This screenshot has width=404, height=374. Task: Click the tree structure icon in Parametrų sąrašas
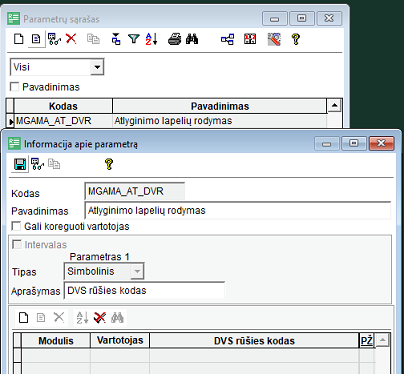point(227,39)
